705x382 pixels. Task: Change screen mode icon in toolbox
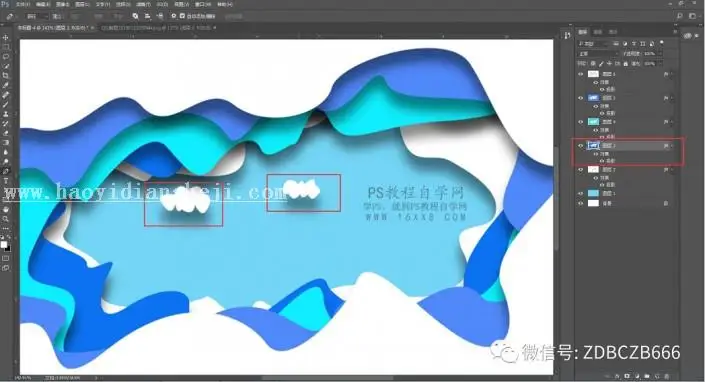coord(6,268)
